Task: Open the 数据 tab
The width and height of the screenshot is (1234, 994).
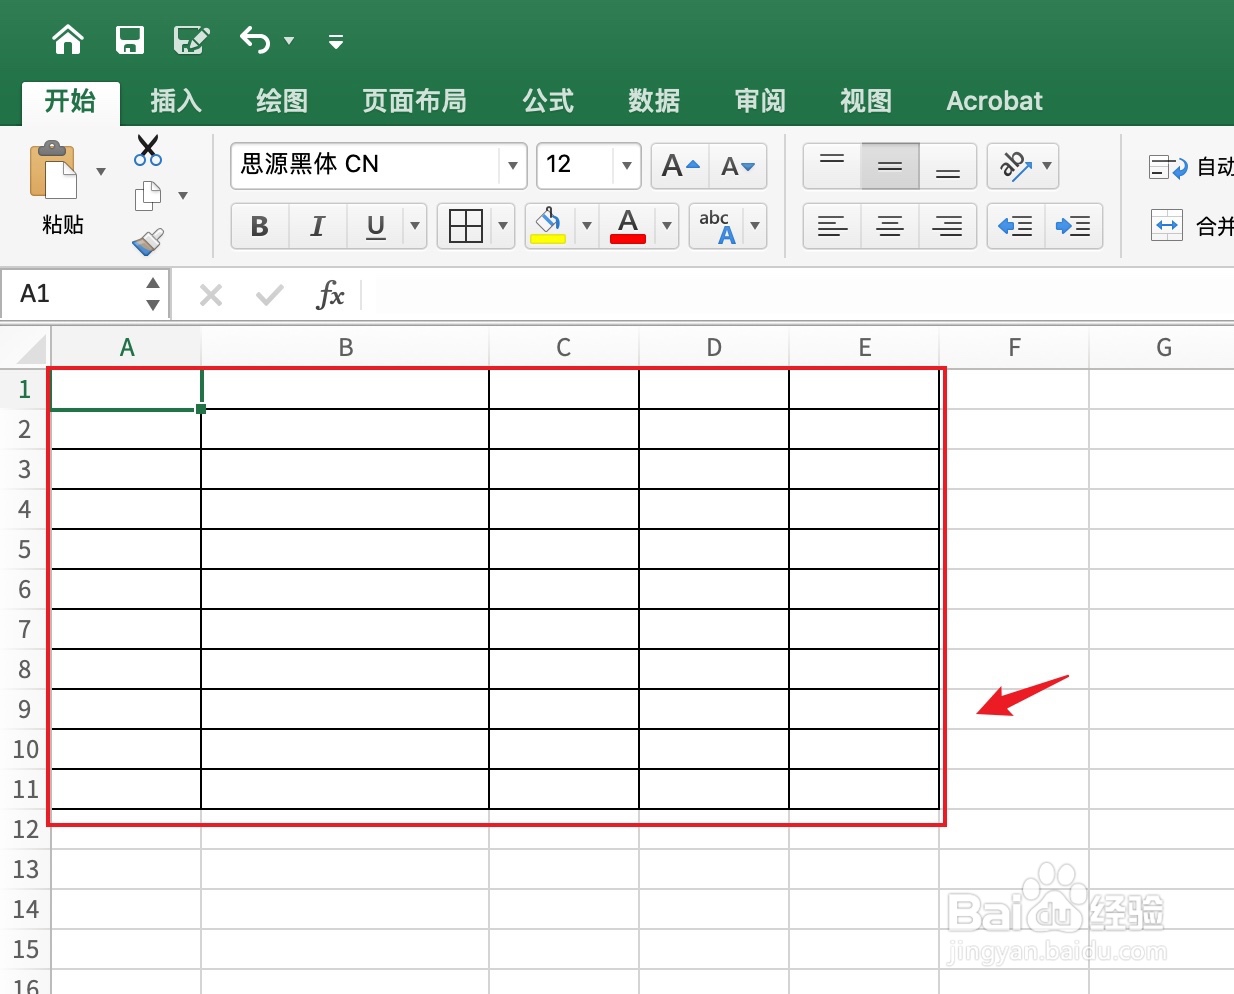Action: point(654,101)
